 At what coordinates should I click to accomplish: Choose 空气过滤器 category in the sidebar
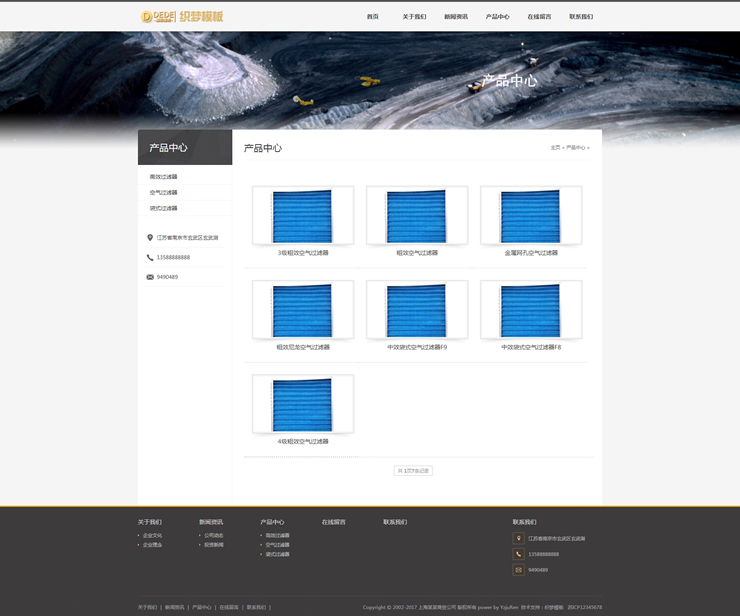tap(164, 193)
